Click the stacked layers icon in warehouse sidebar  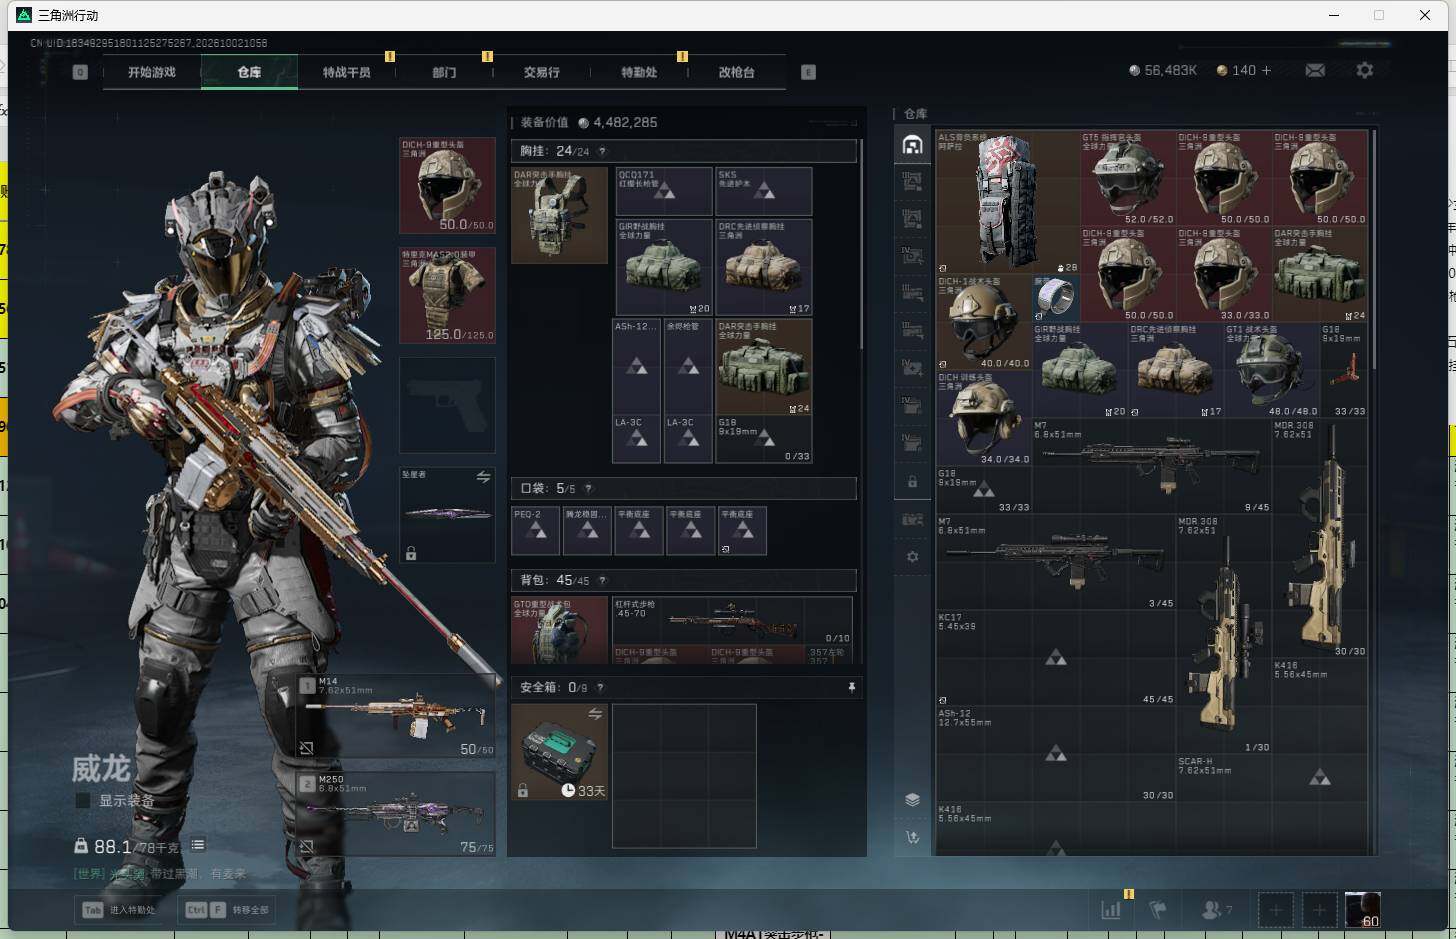point(912,799)
